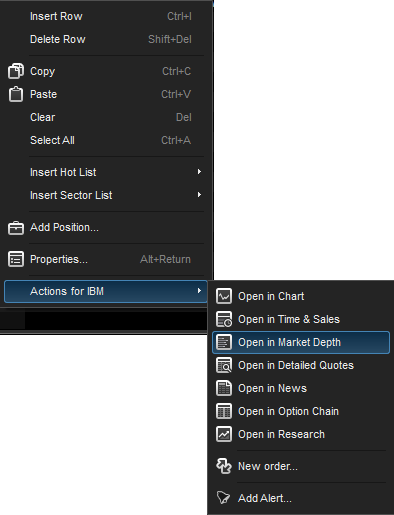Click the New order icon

[224, 466]
